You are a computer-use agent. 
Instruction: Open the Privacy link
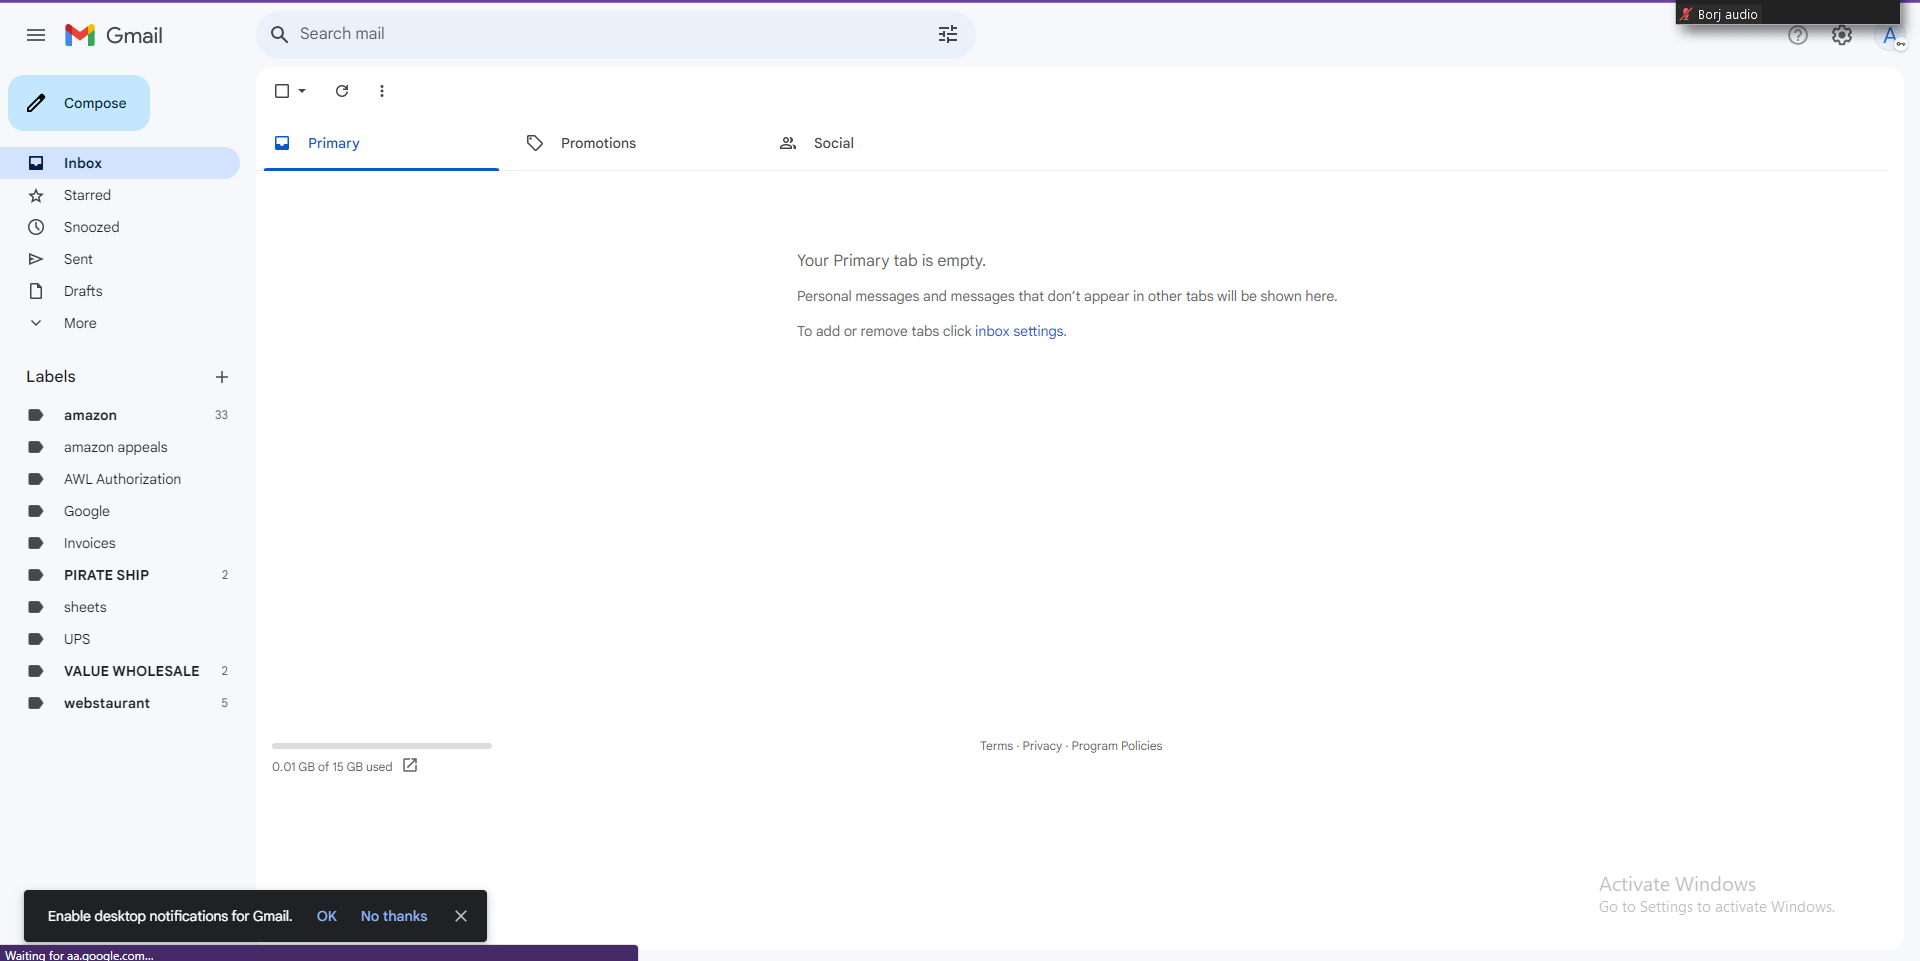1042,746
